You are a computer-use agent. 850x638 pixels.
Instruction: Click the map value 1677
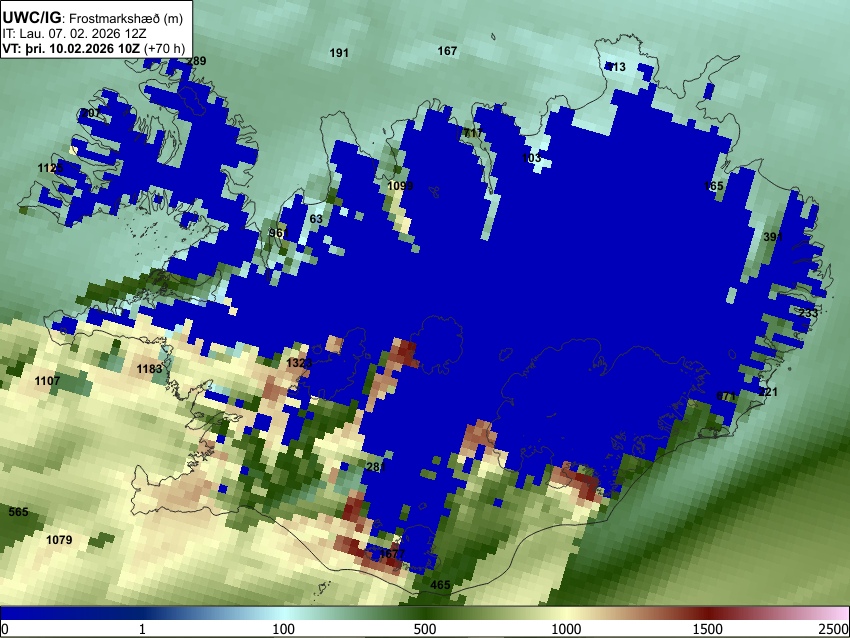(x=392, y=554)
